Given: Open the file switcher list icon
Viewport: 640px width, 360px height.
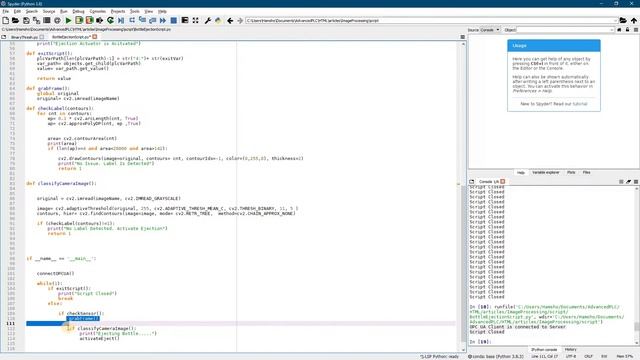Looking at the screenshot, I should [47, 20].
